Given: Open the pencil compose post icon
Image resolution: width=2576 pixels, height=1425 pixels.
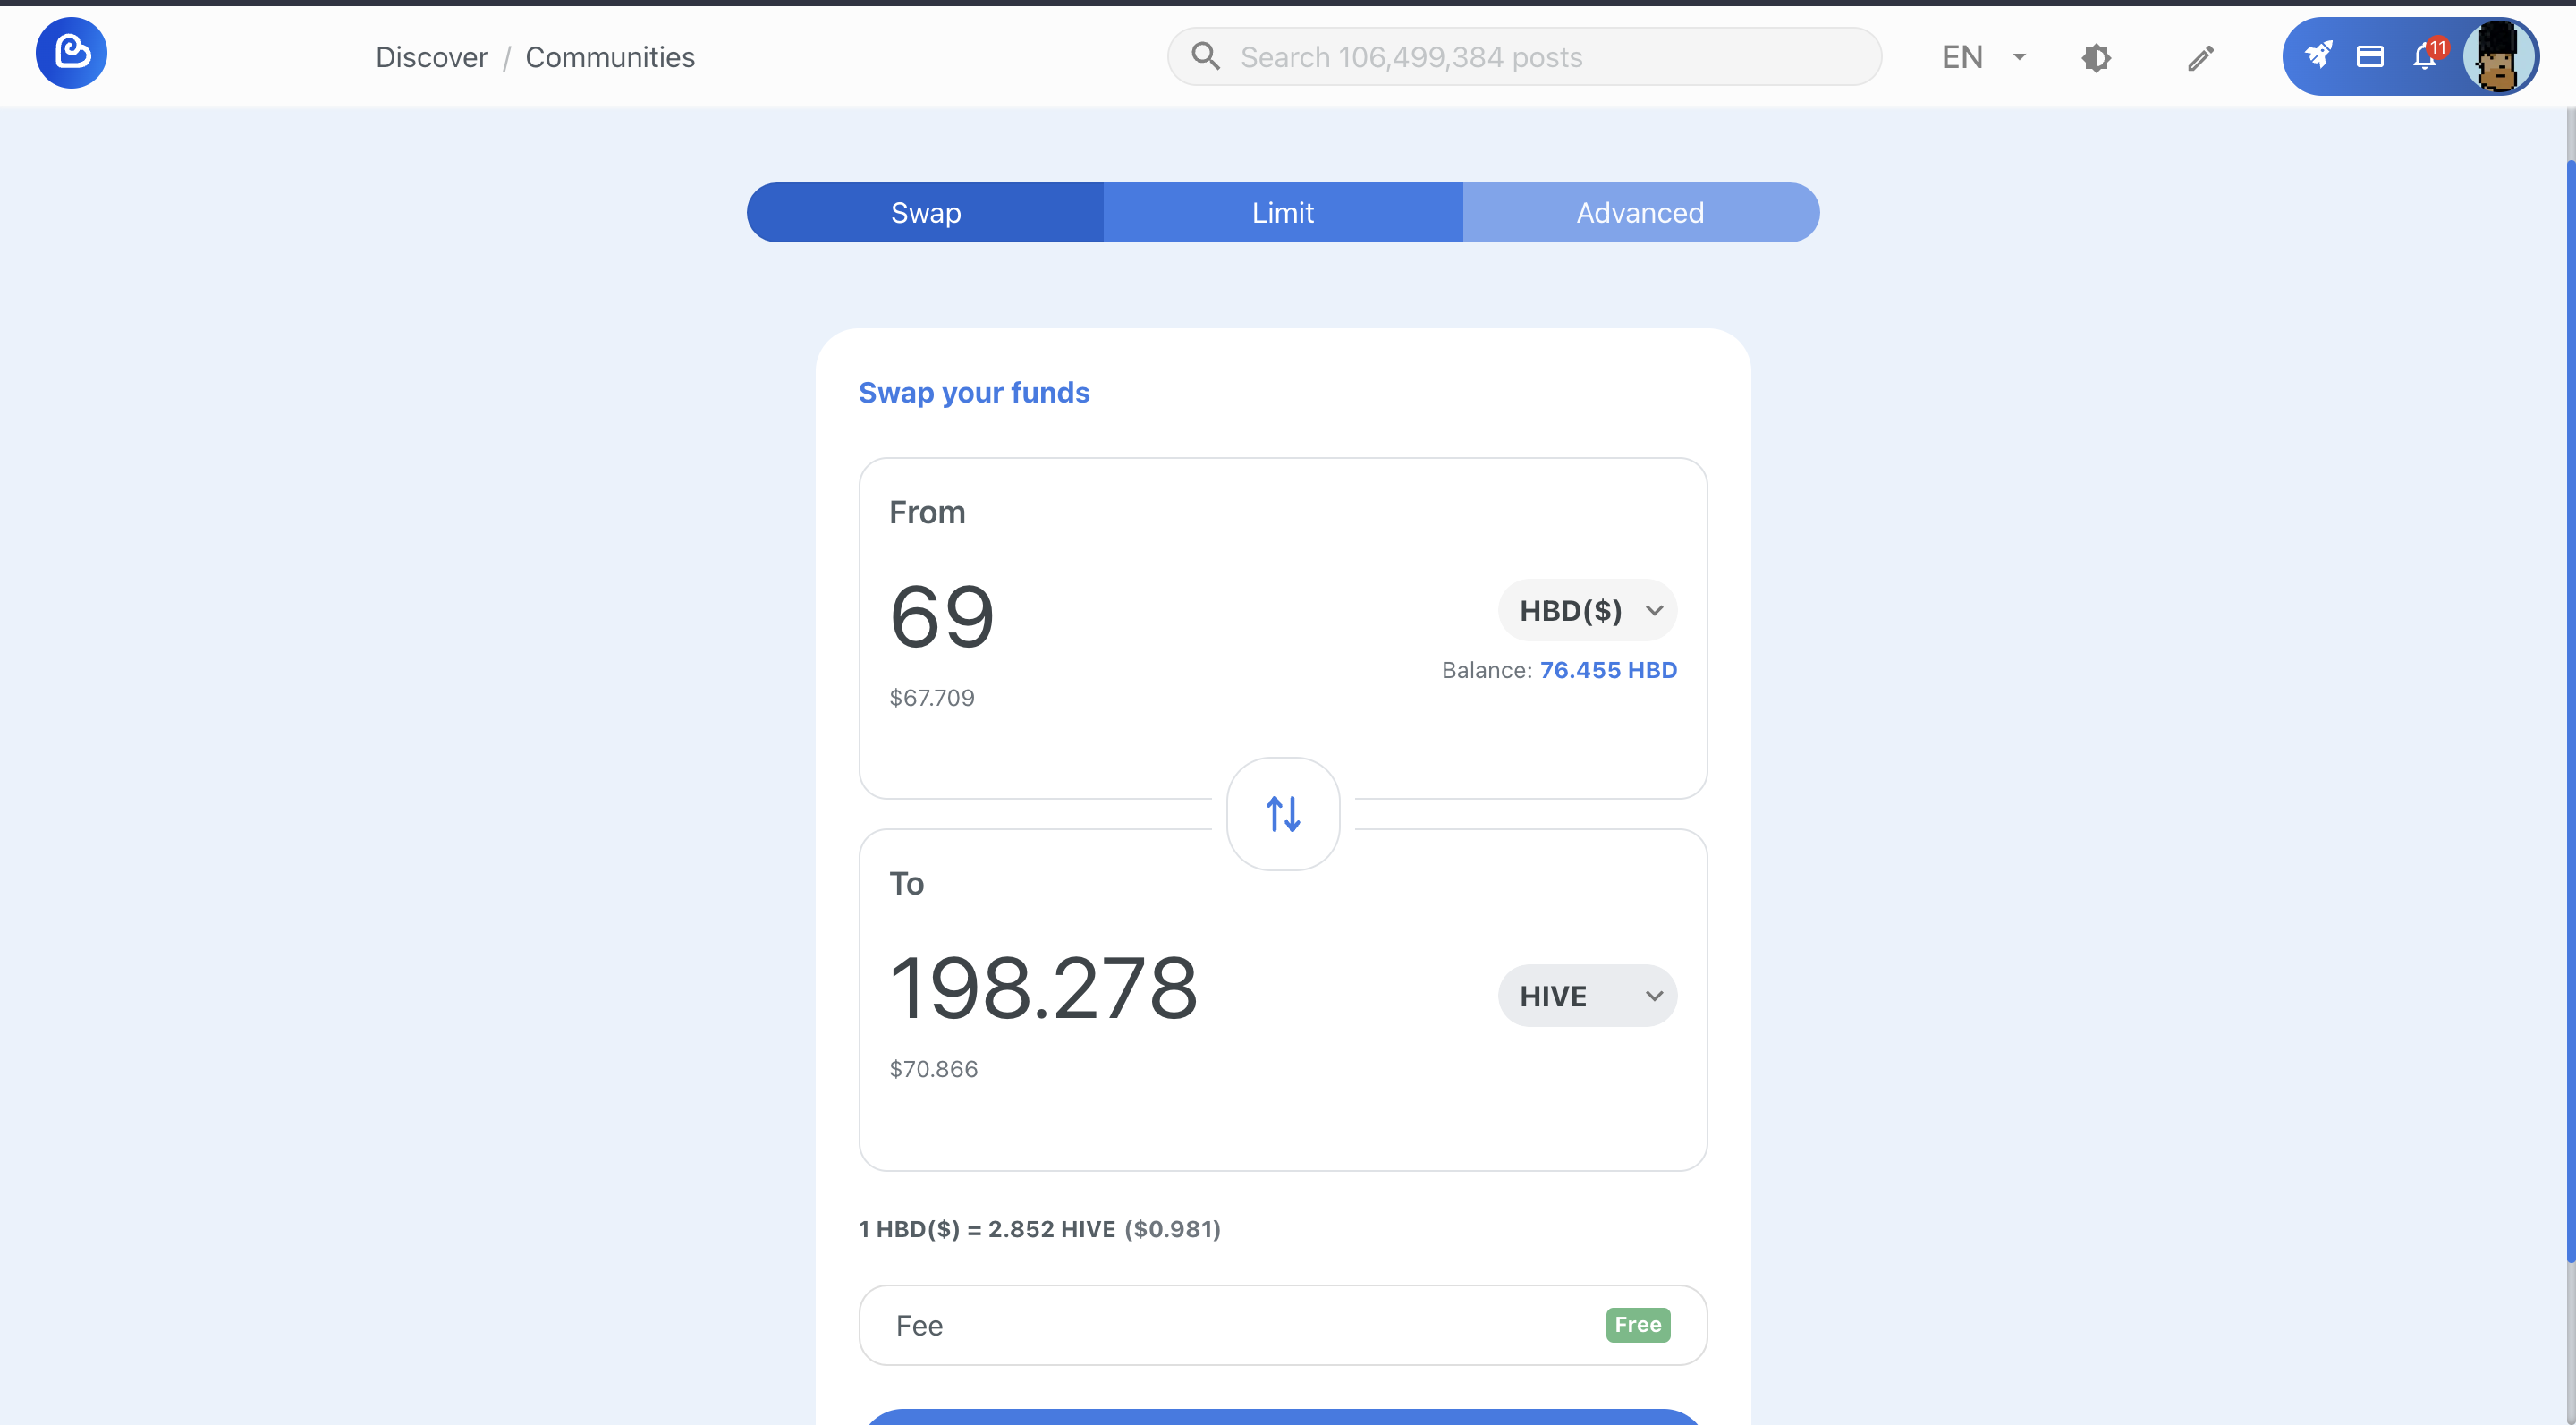Looking at the screenshot, I should pos(2201,58).
